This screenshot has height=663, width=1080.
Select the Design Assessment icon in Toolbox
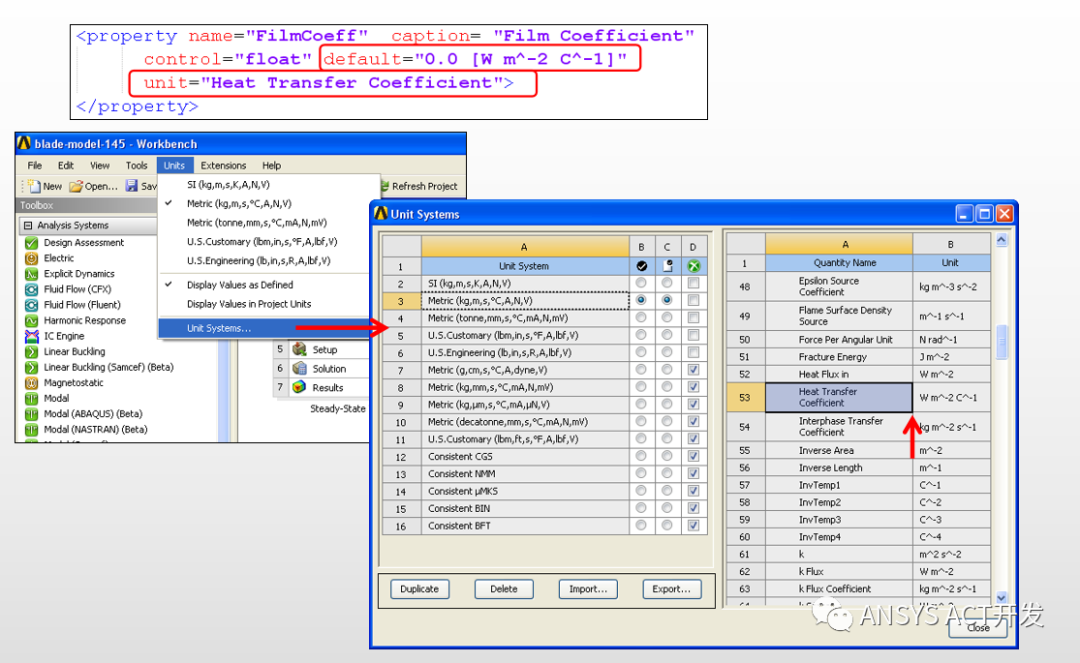coord(31,242)
